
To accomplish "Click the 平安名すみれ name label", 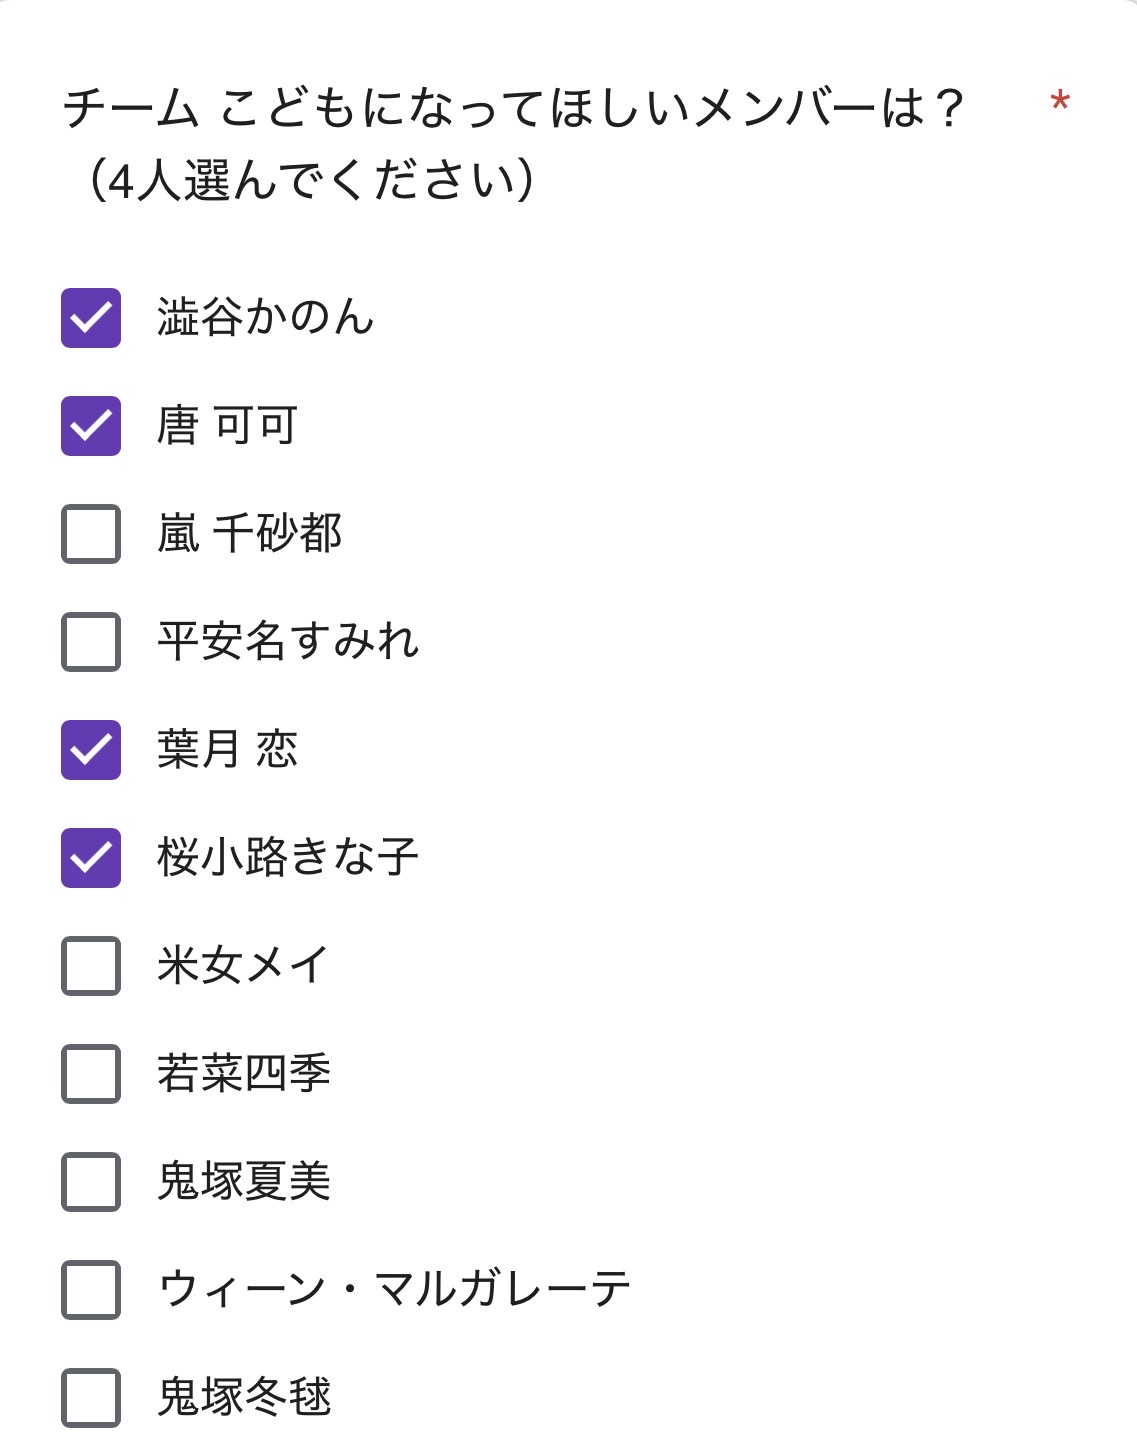I will (288, 641).
